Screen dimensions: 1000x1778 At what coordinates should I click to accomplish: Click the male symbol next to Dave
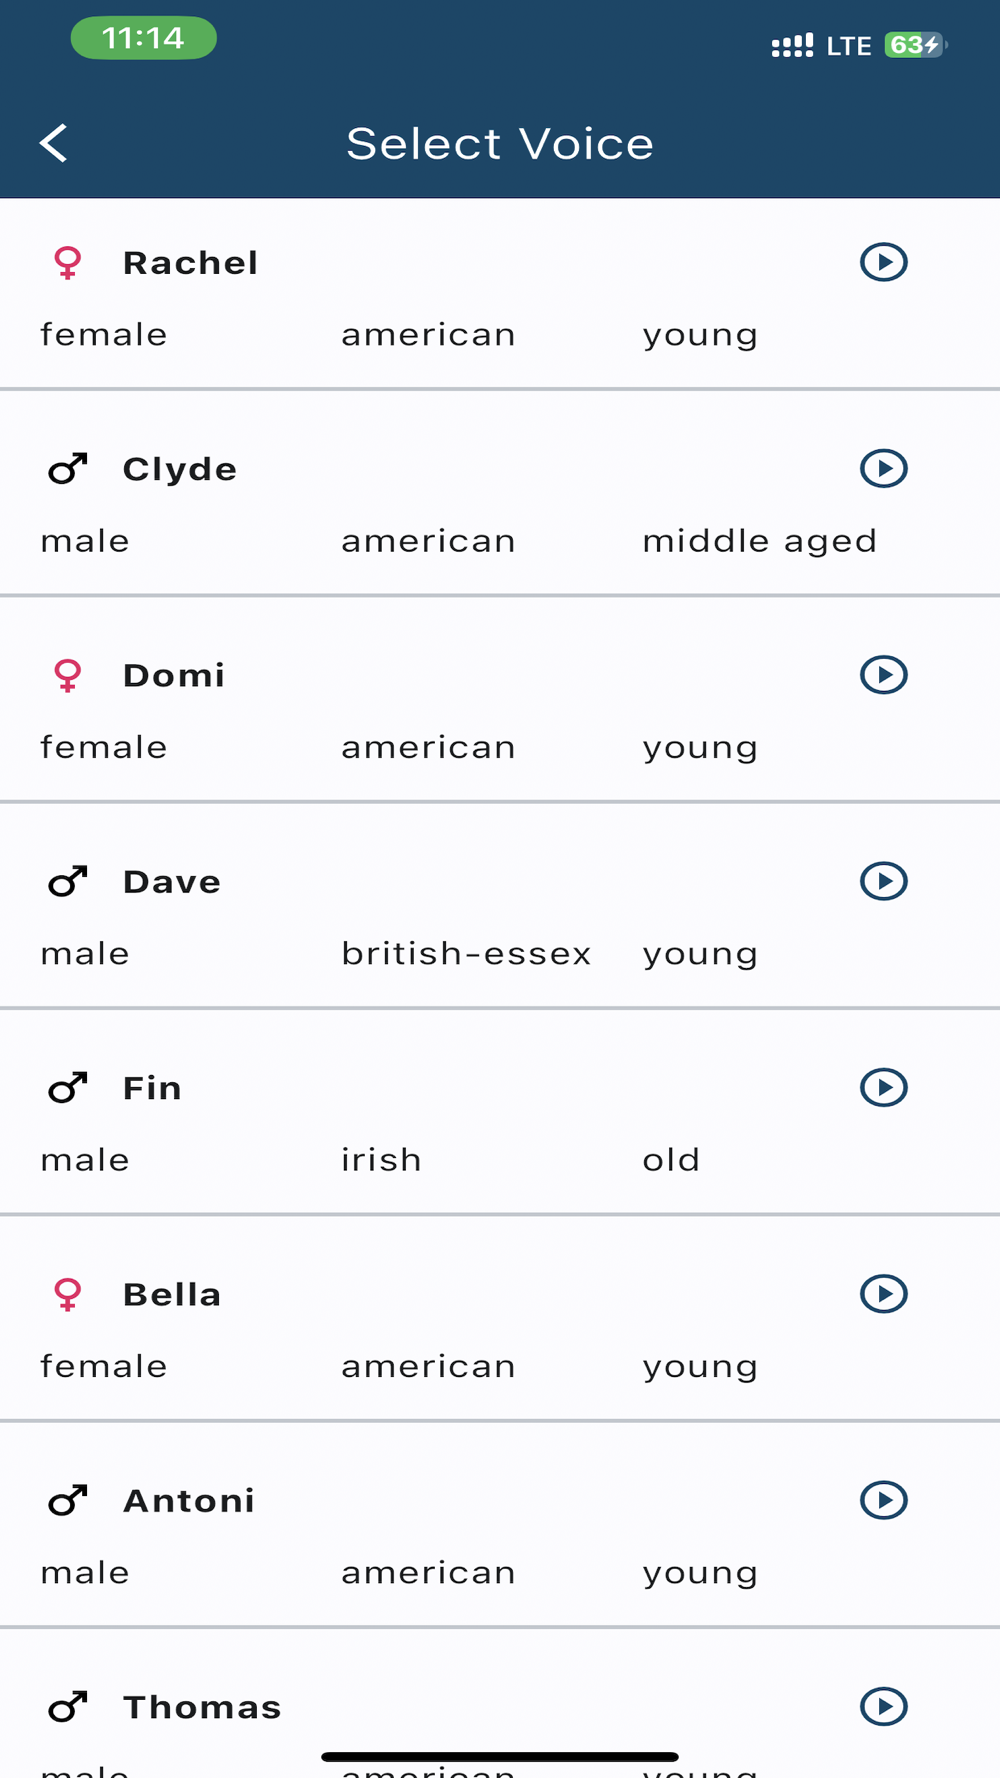coord(67,882)
